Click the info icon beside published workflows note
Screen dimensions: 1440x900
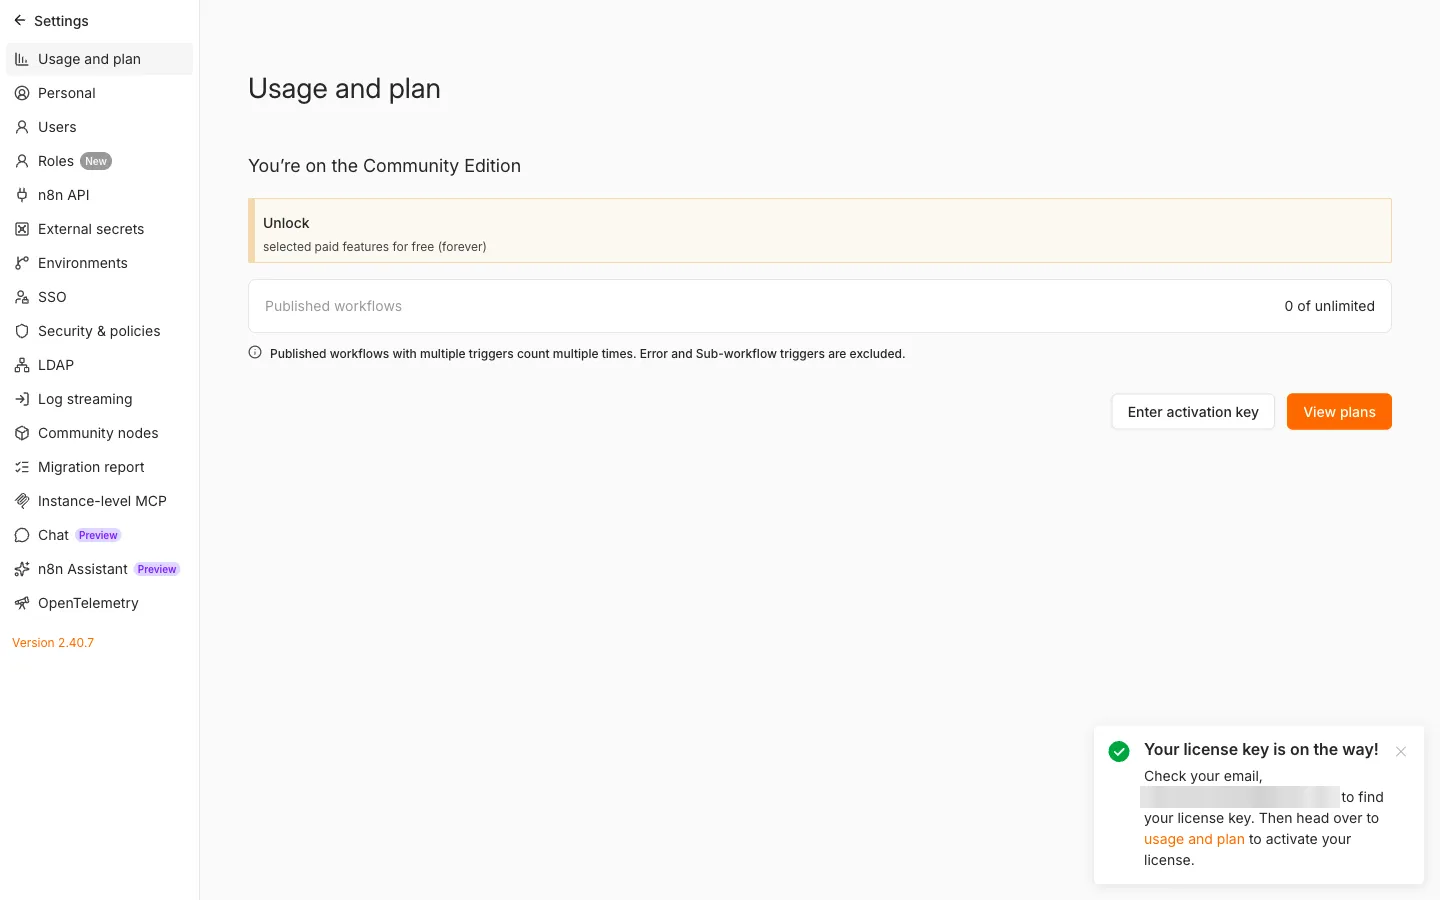point(255,352)
